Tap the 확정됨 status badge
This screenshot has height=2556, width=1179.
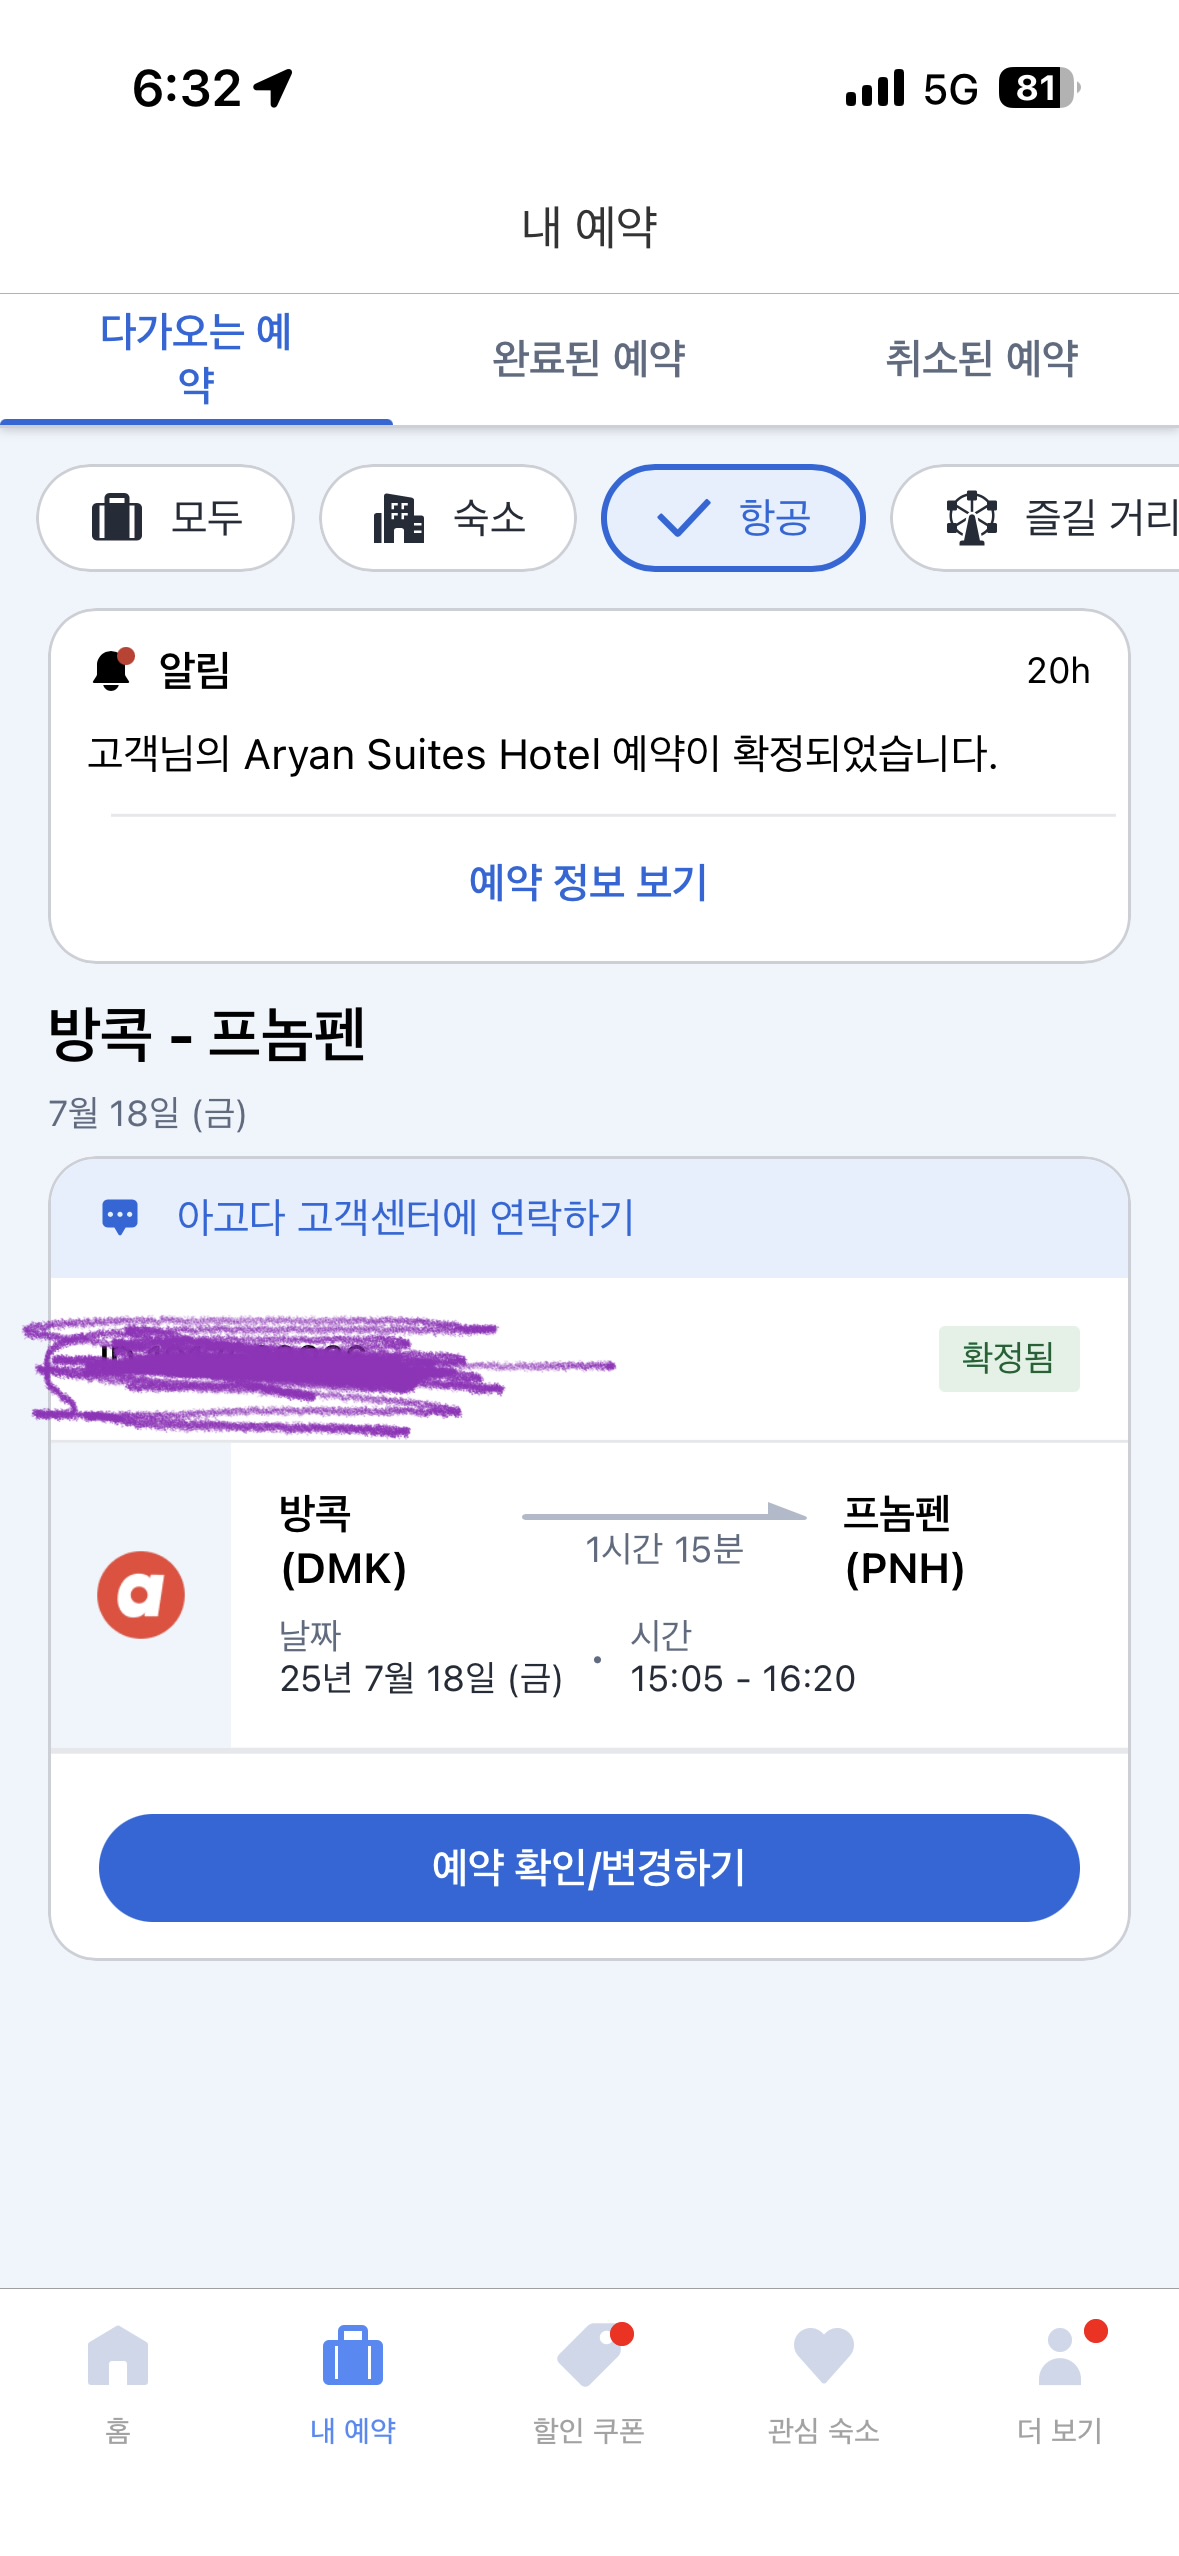pos(1008,1358)
